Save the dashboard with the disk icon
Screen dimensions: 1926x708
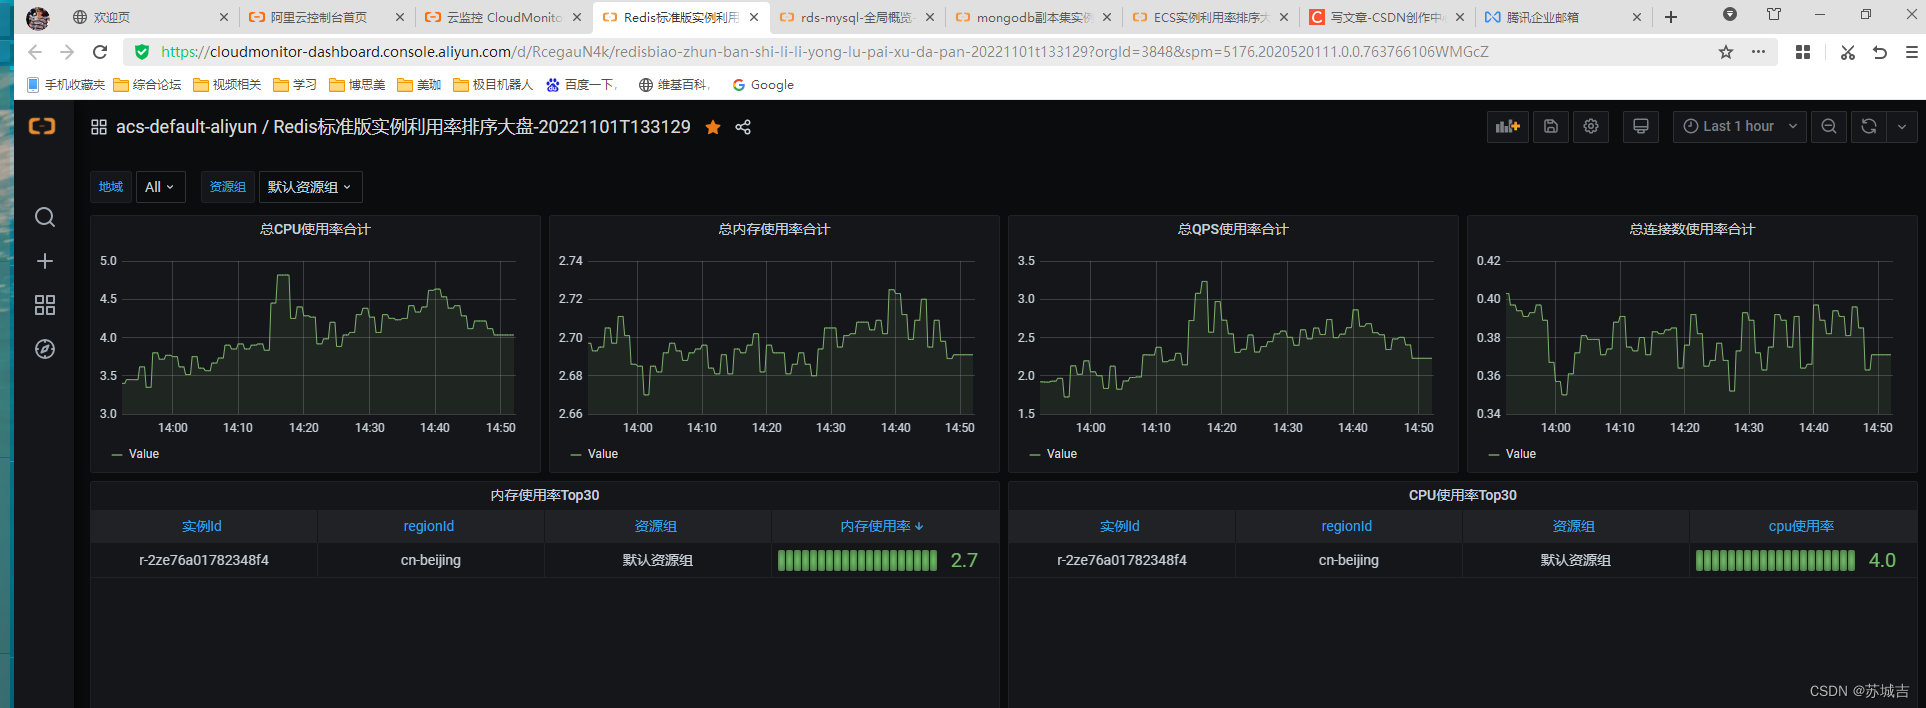(1551, 126)
